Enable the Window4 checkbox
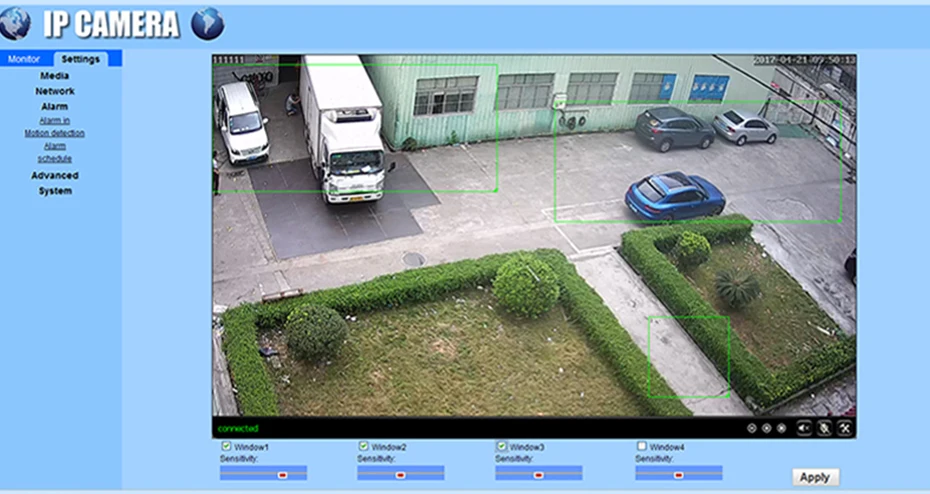The height and width of the screenshot is (494, 930). pos(641,446)
